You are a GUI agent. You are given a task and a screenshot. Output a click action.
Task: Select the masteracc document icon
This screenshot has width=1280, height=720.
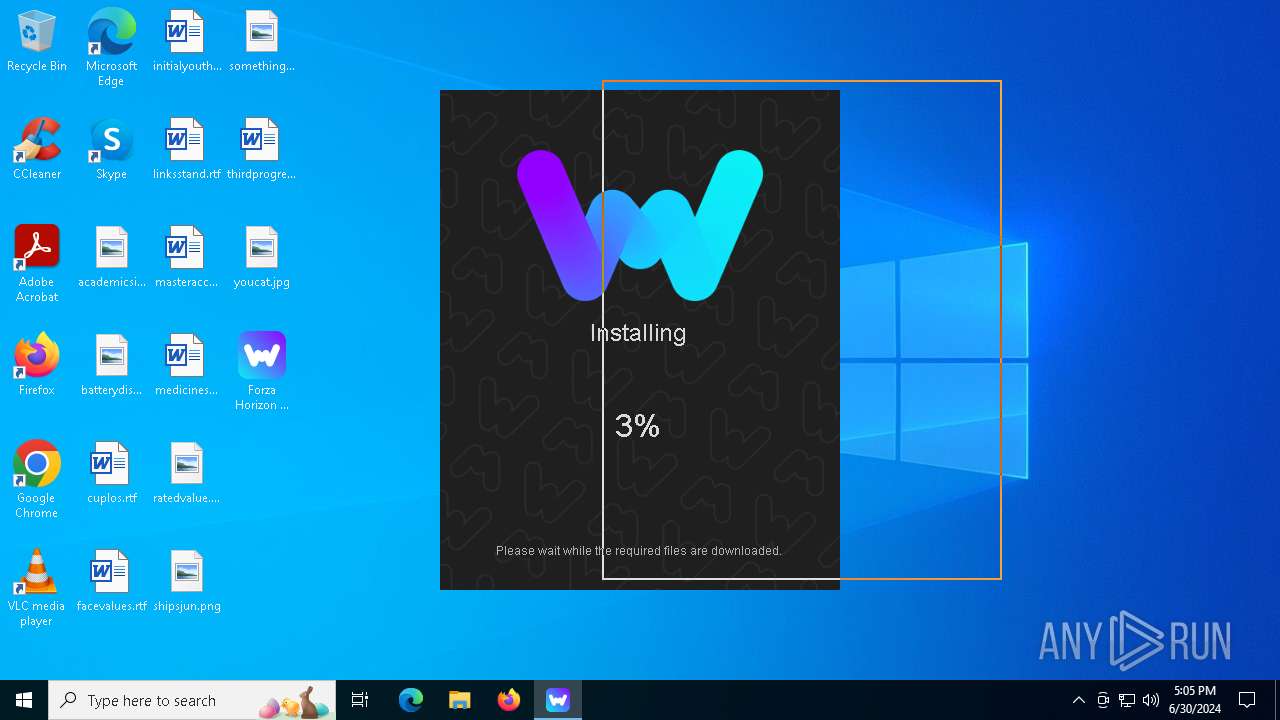(x=187, y=257)
